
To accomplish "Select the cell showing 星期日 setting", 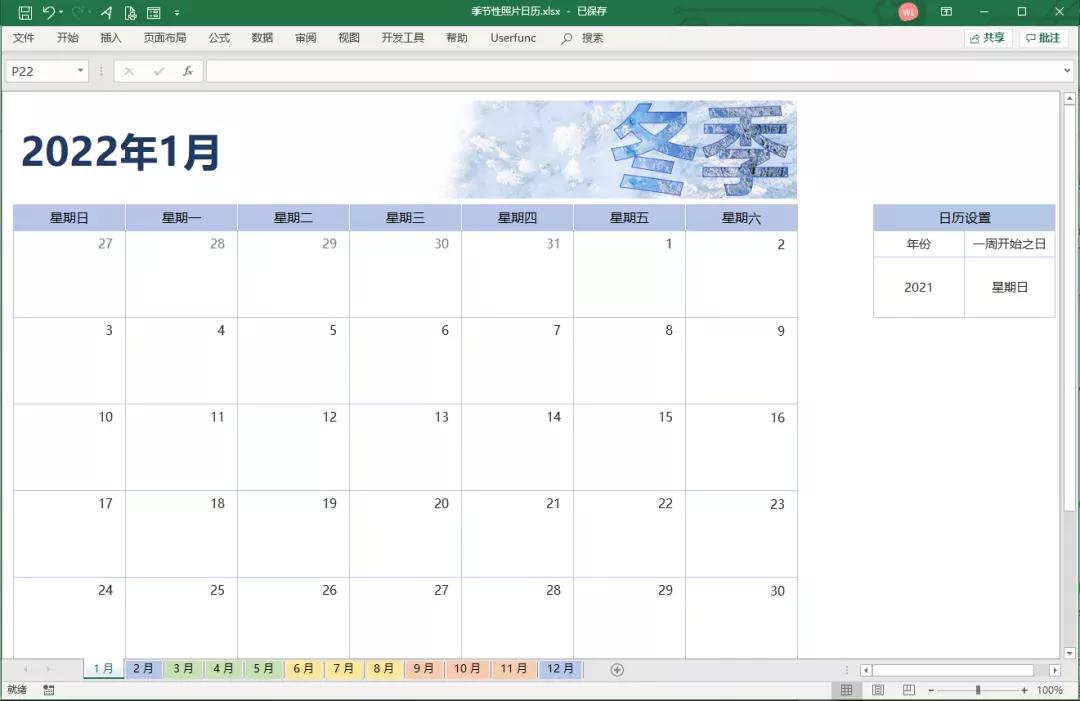I will (x=1010, y=288).
